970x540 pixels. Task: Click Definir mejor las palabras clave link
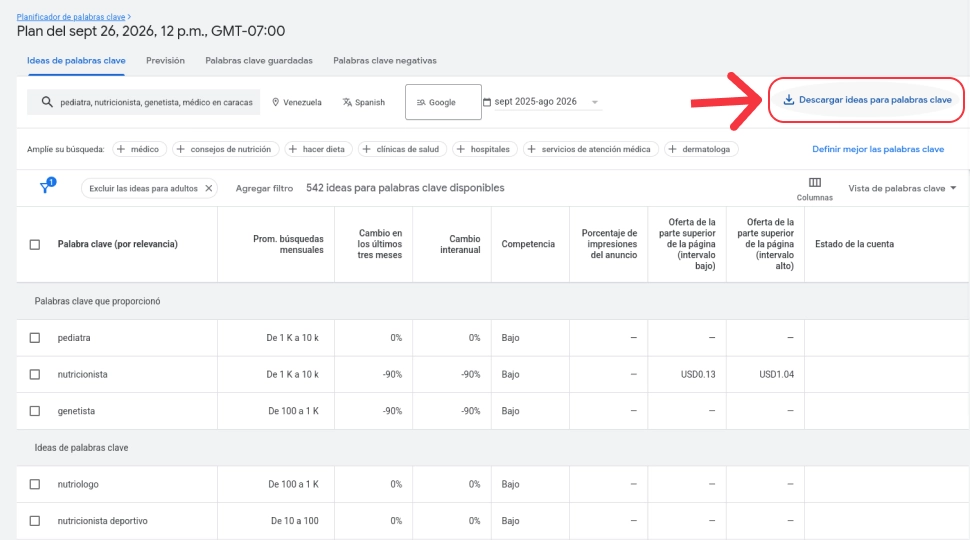[878, 149]
